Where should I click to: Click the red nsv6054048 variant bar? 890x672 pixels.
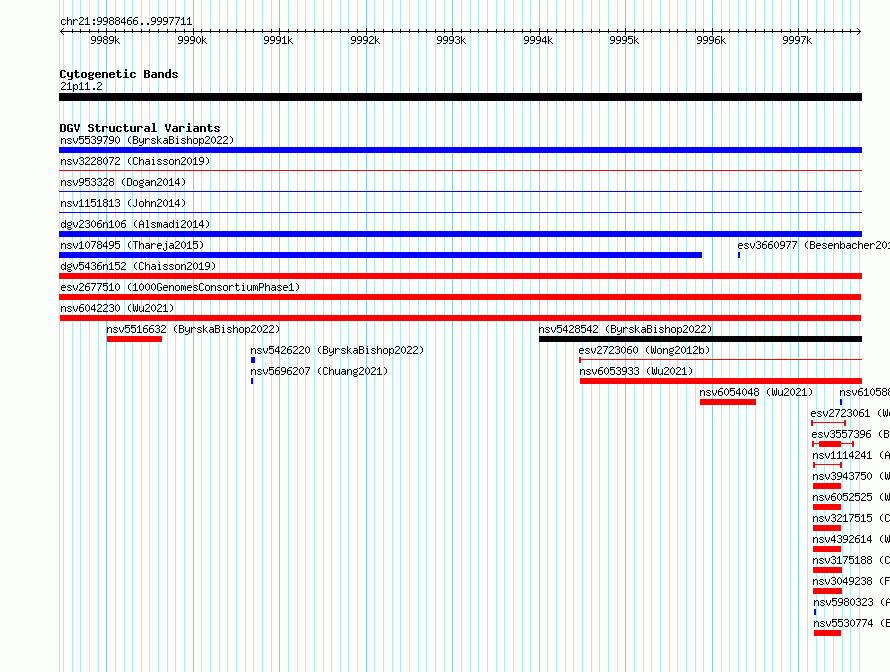tap(728, 402)
